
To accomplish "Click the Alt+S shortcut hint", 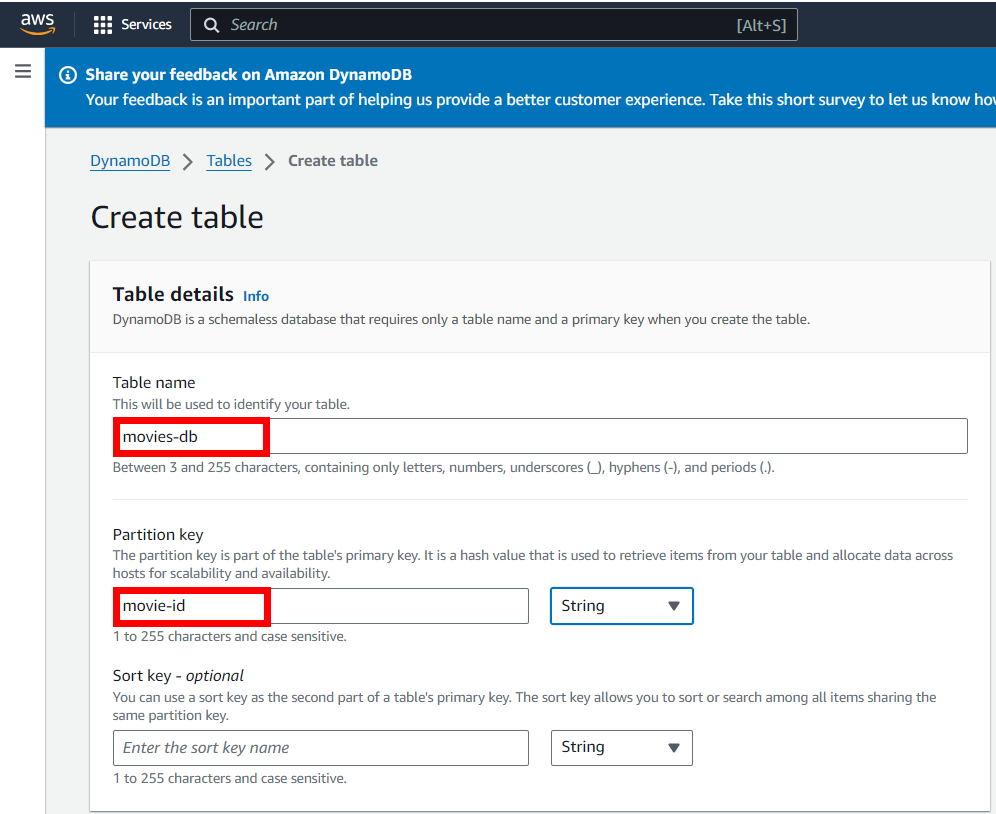I will coord(761,25).
